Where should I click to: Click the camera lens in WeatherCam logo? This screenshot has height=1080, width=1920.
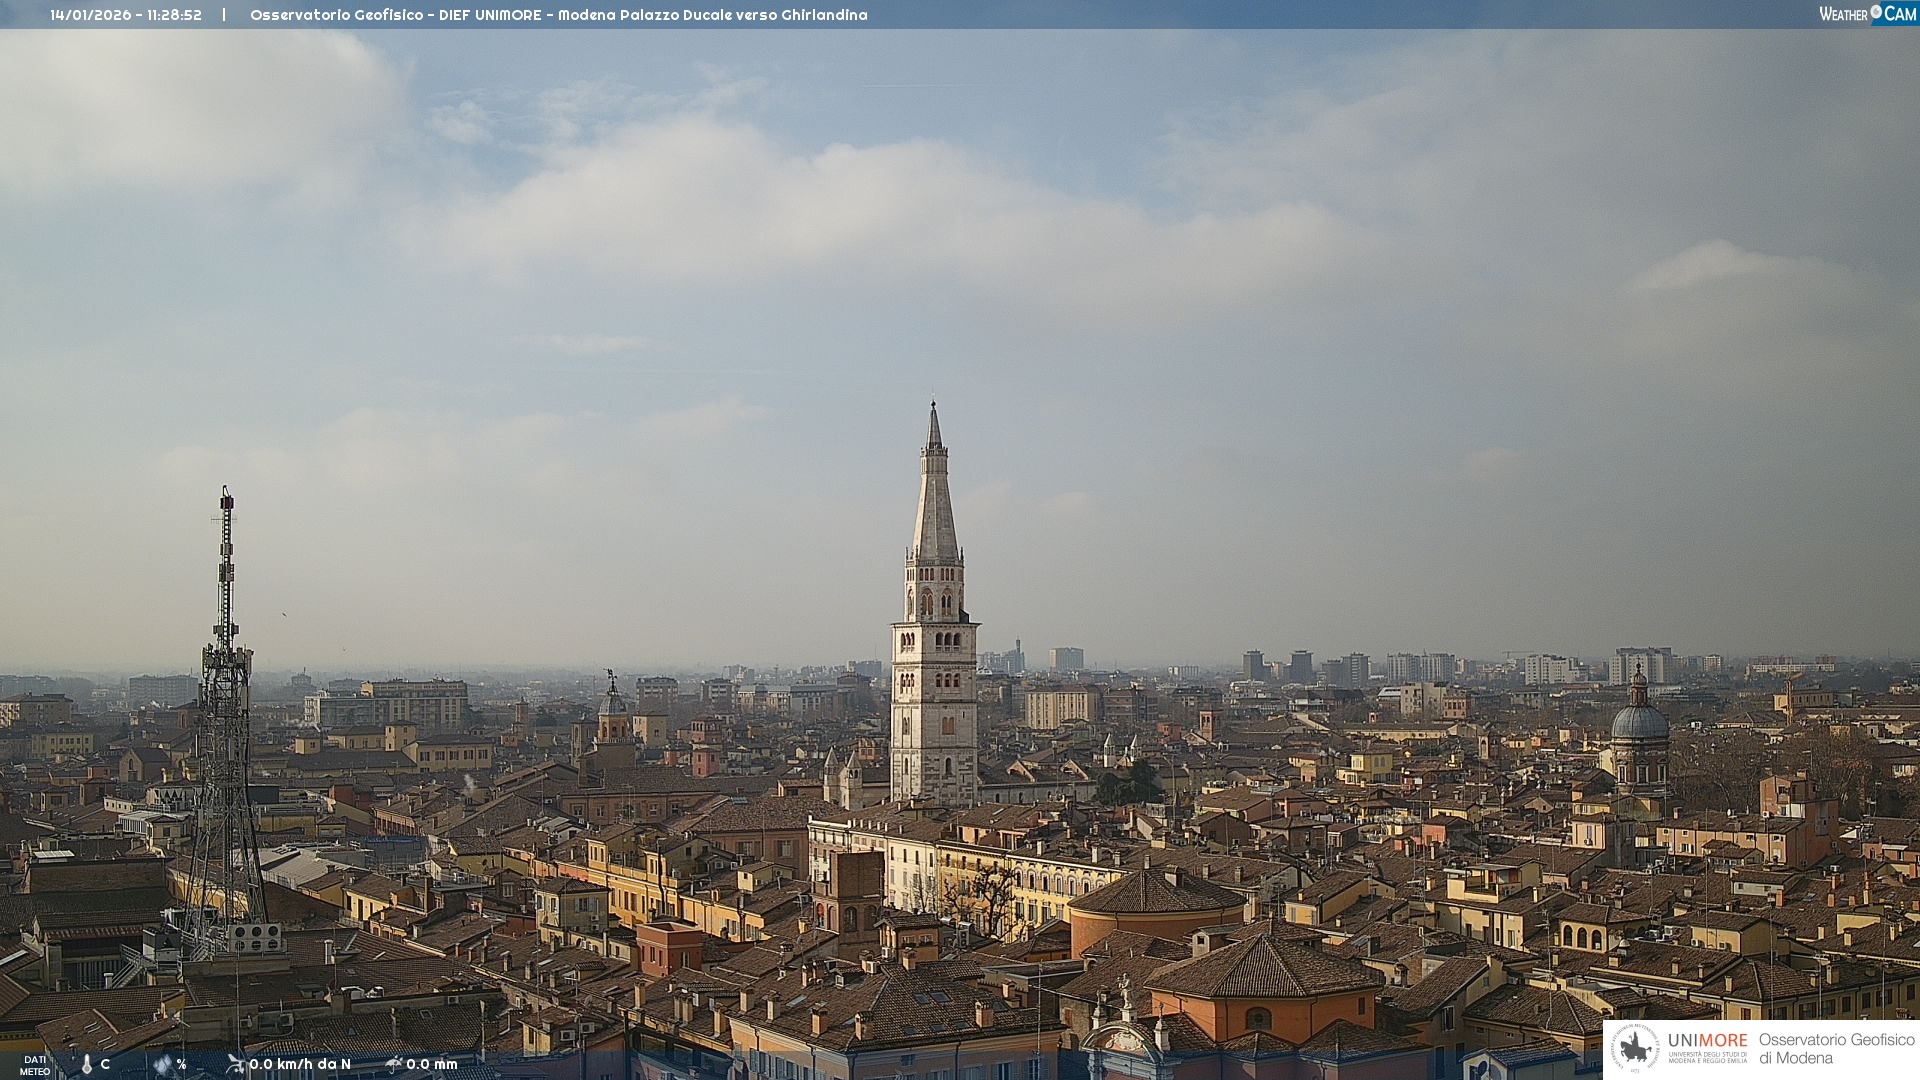pos(1876,11)
